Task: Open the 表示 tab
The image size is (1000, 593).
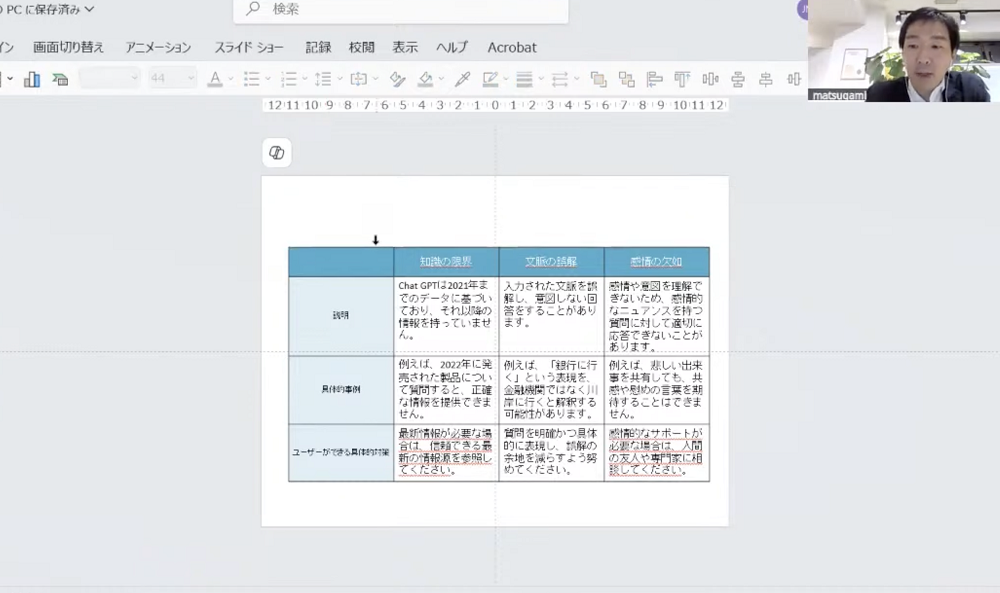Action: (x=405, y=47)
